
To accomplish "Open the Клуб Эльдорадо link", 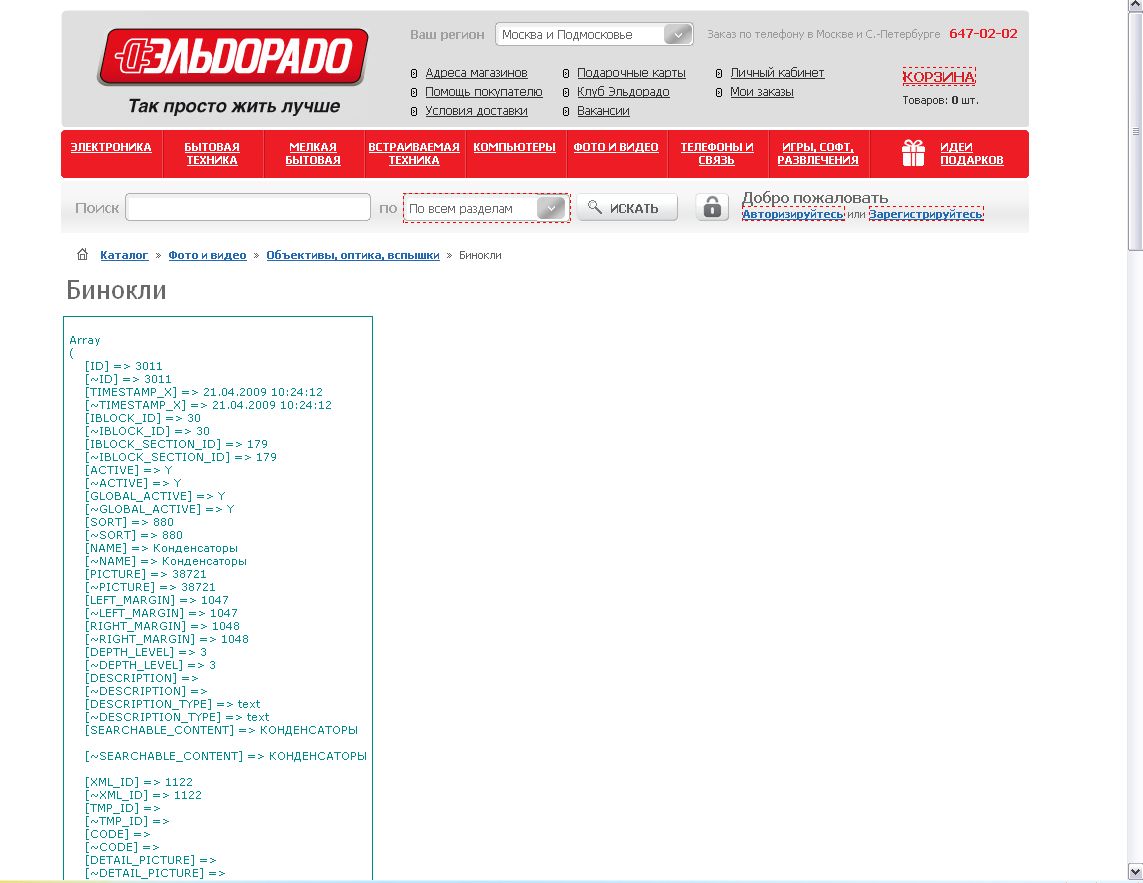I will [x=623, y=92].
